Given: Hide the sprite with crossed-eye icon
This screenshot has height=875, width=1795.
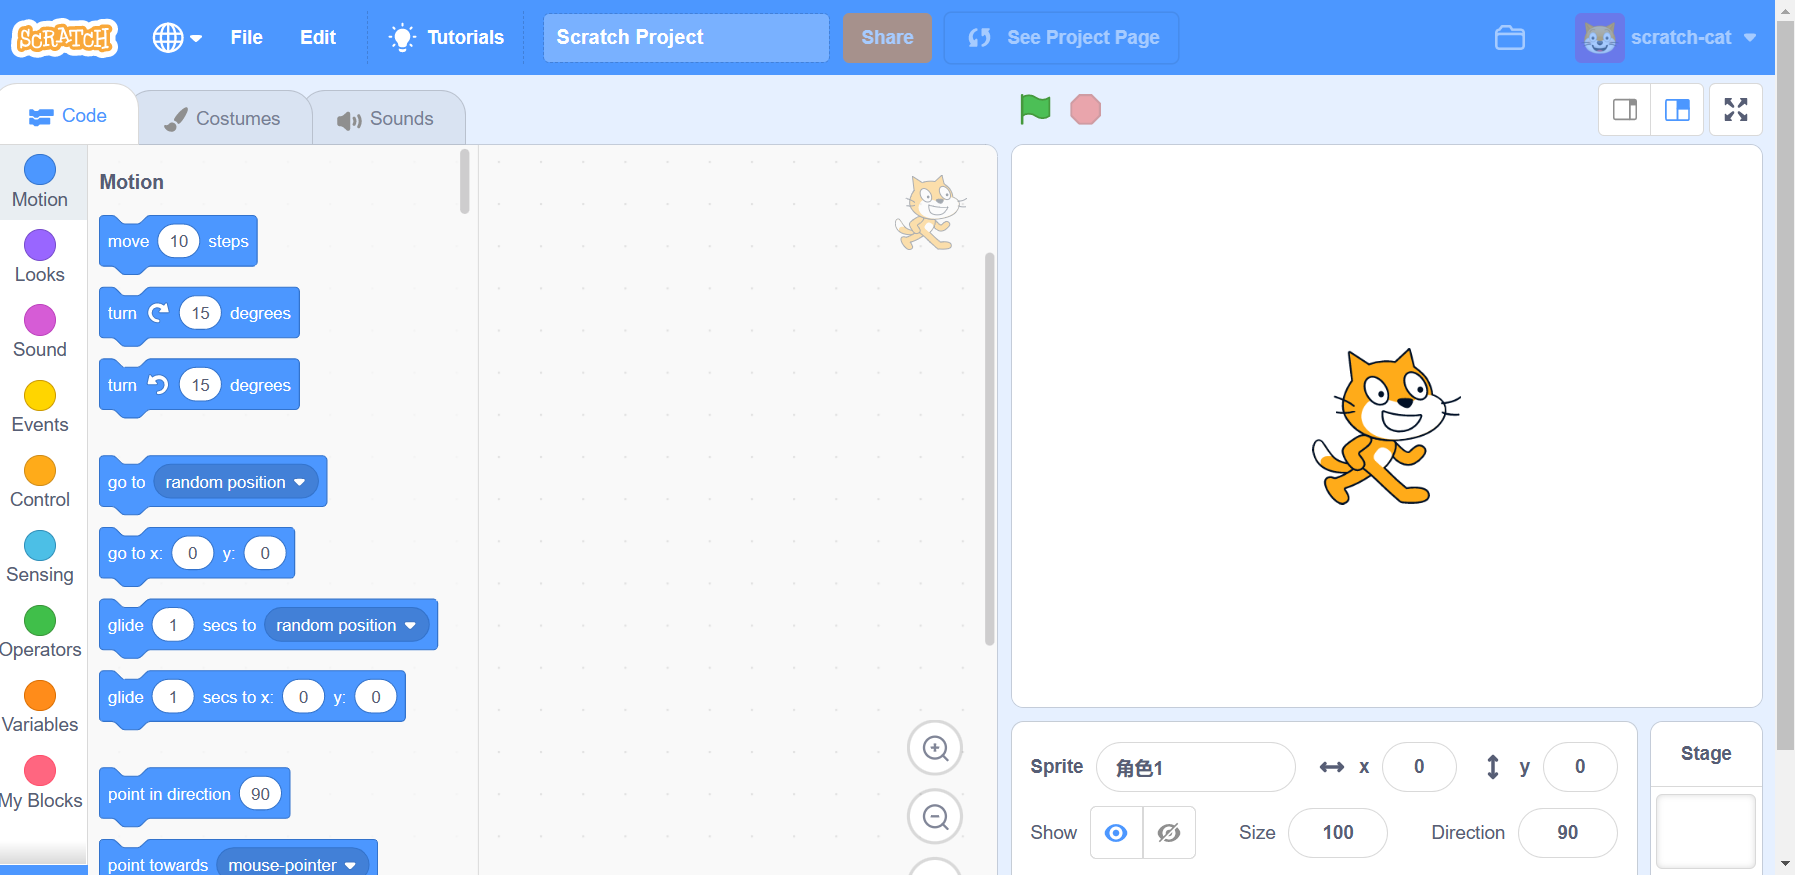Looking at the screenshot, I should 1169,832.
